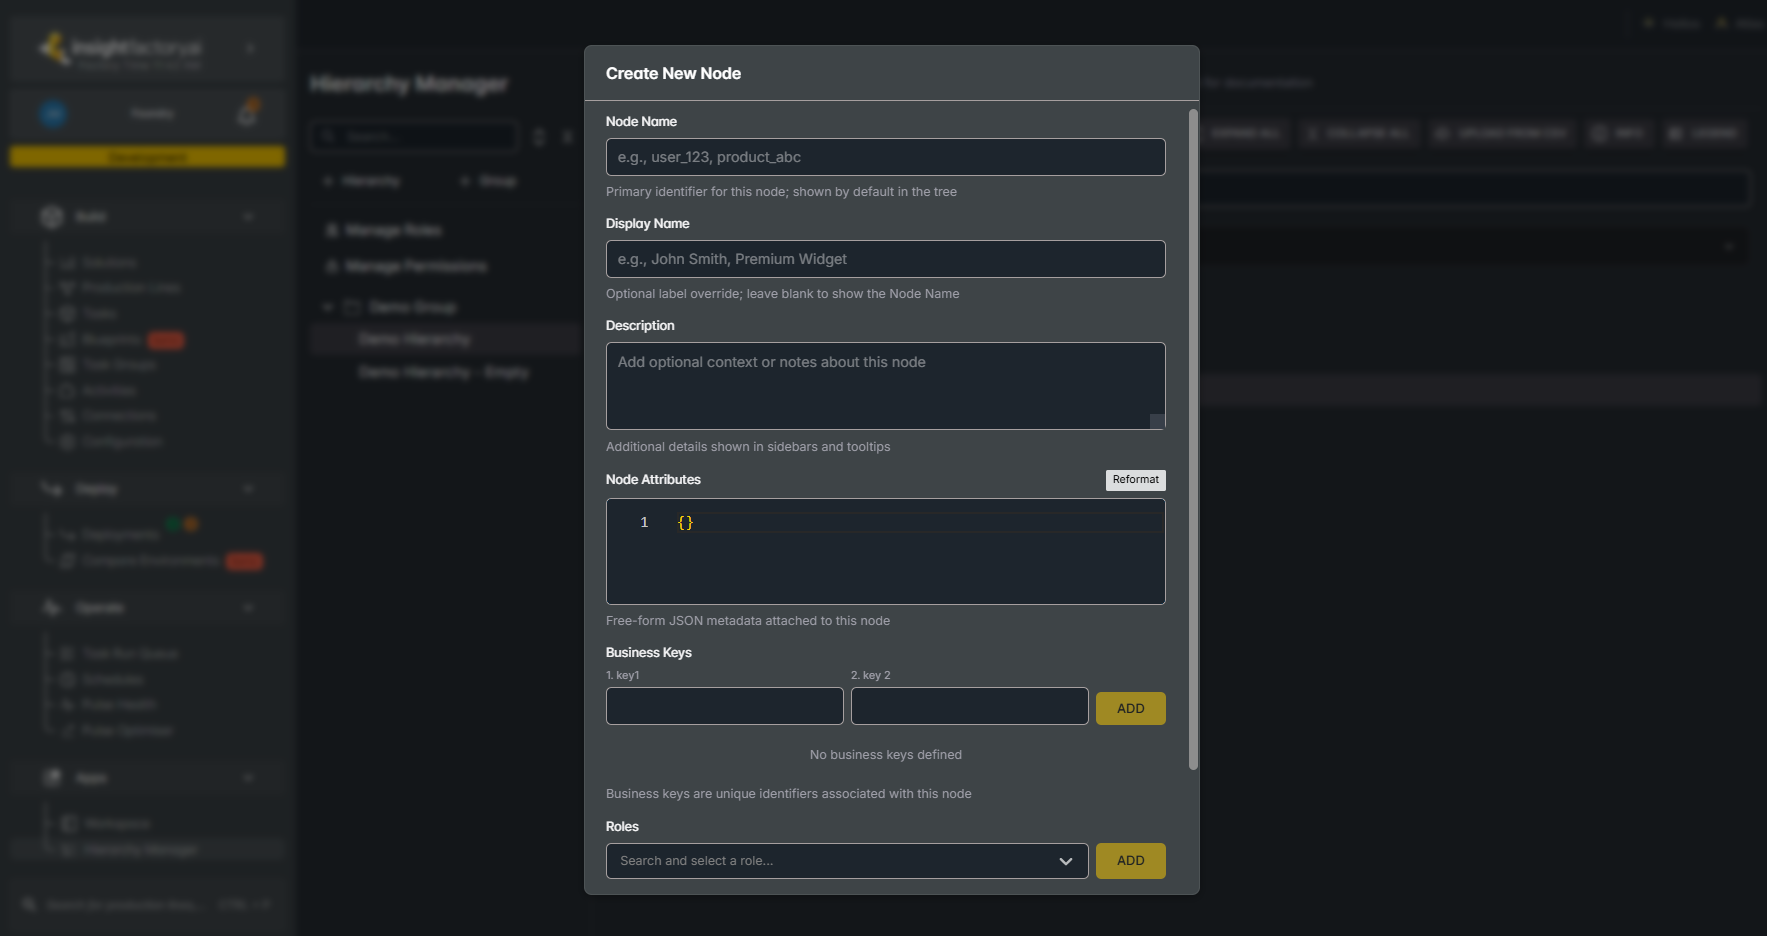Screen dimensions: 1767x936
Task: Focus the key 2 business key field
Action: pos(969,706)
